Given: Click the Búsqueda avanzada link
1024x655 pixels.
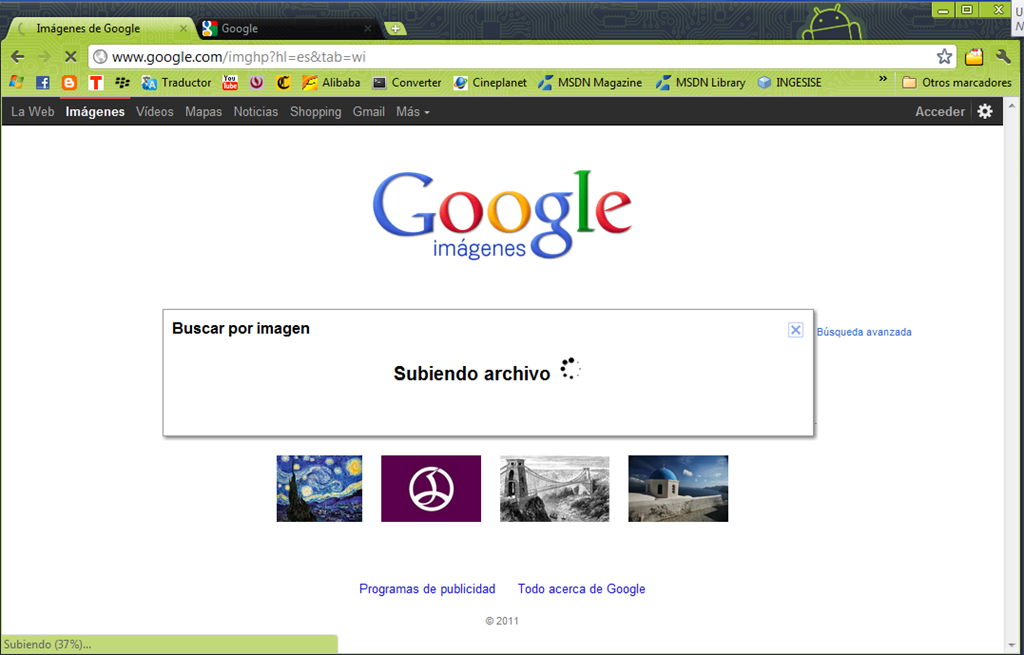Looking at the screenshot, I should pos(864,332).
